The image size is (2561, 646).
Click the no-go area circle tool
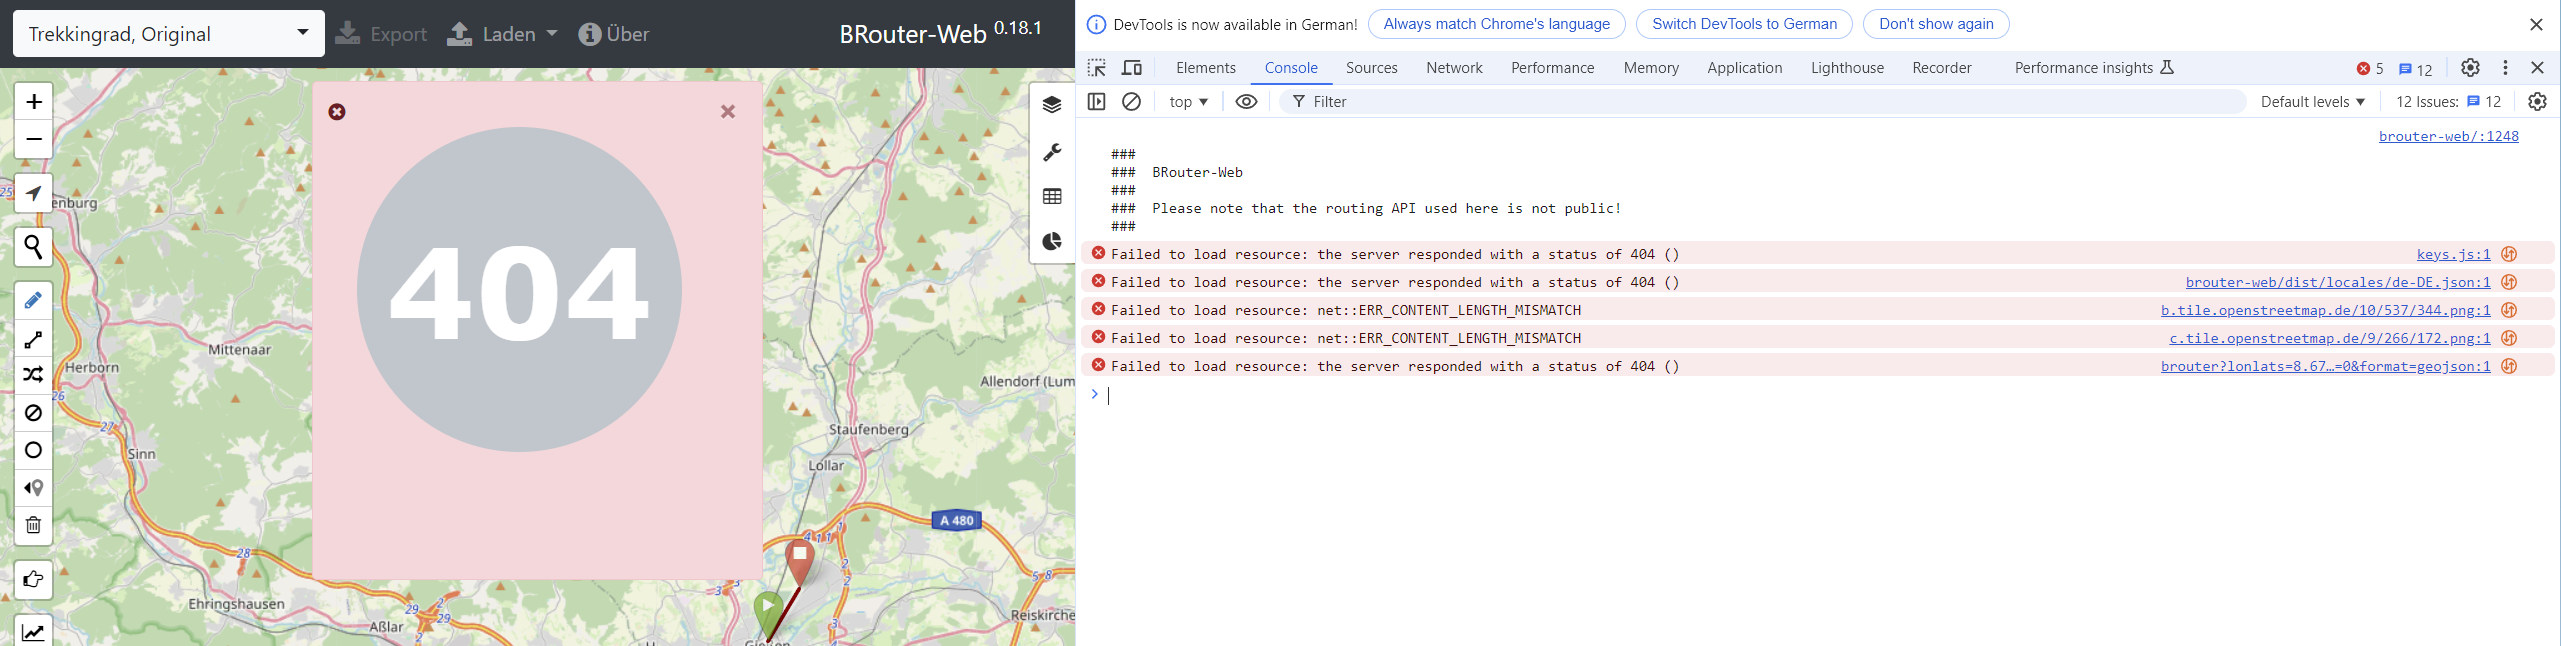(x=33, y=450)
